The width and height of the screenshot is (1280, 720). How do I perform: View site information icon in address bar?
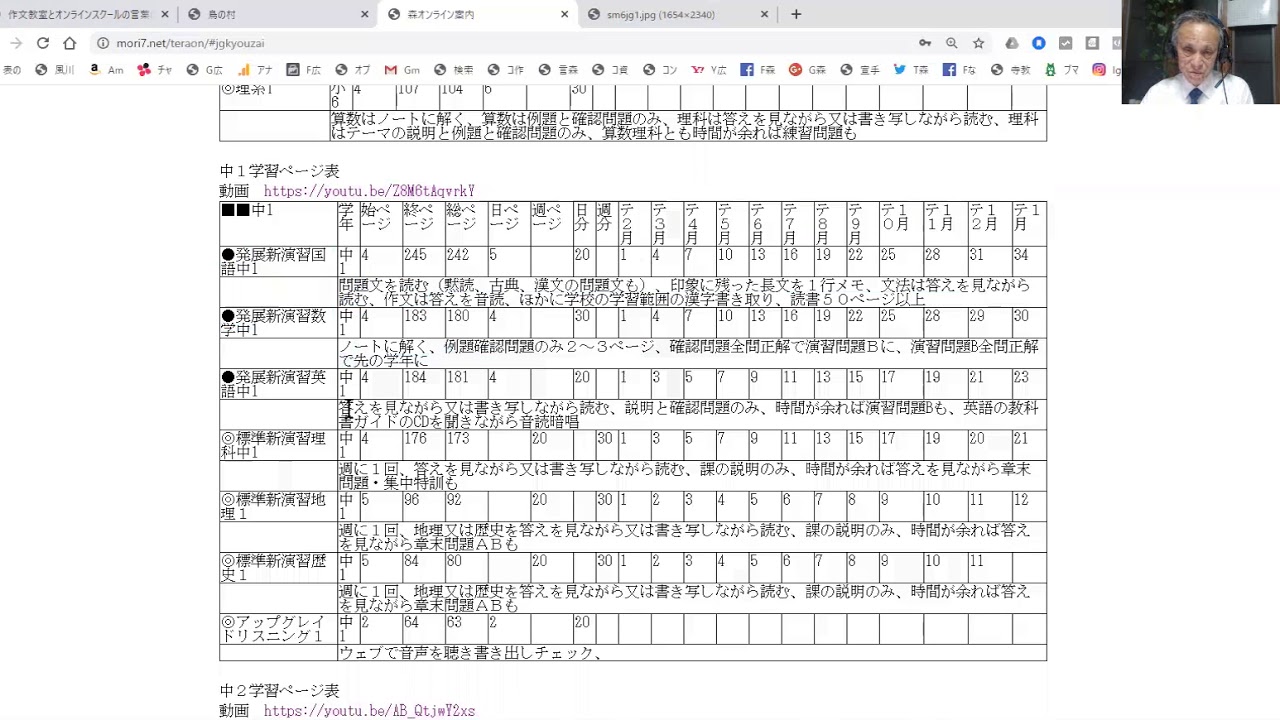(103, 43)
